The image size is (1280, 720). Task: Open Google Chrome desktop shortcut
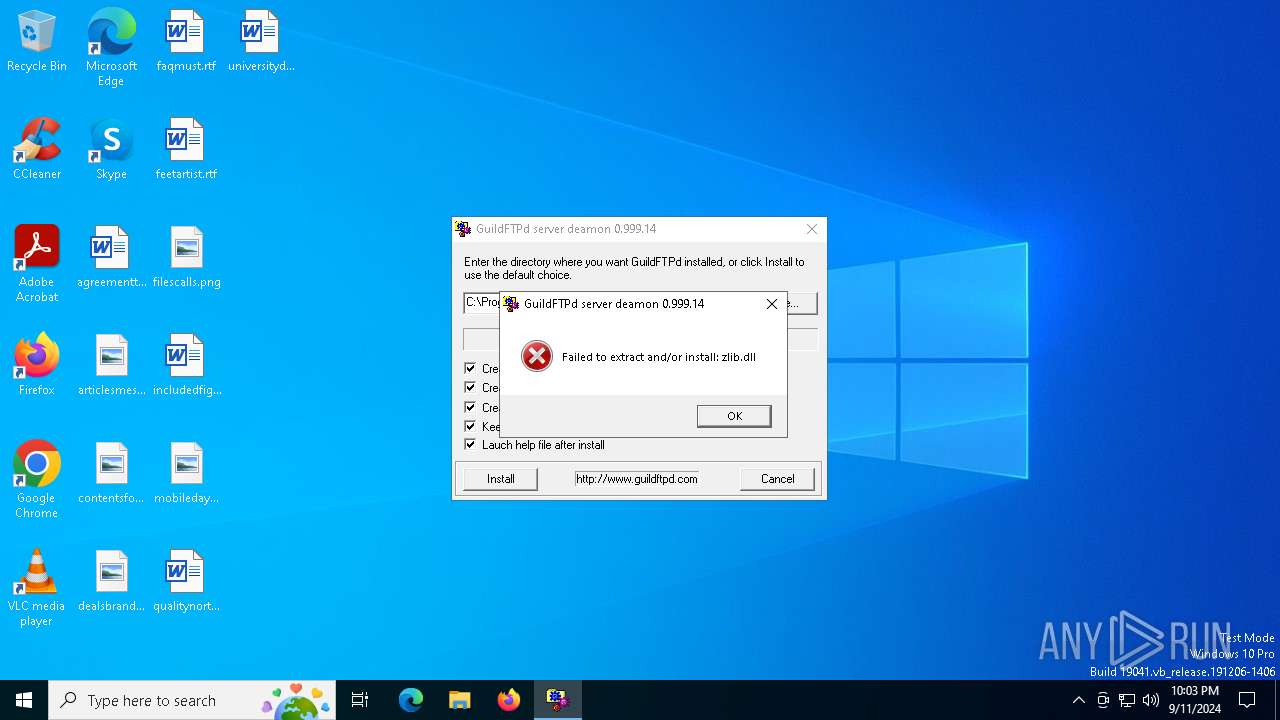pos(37,480)
